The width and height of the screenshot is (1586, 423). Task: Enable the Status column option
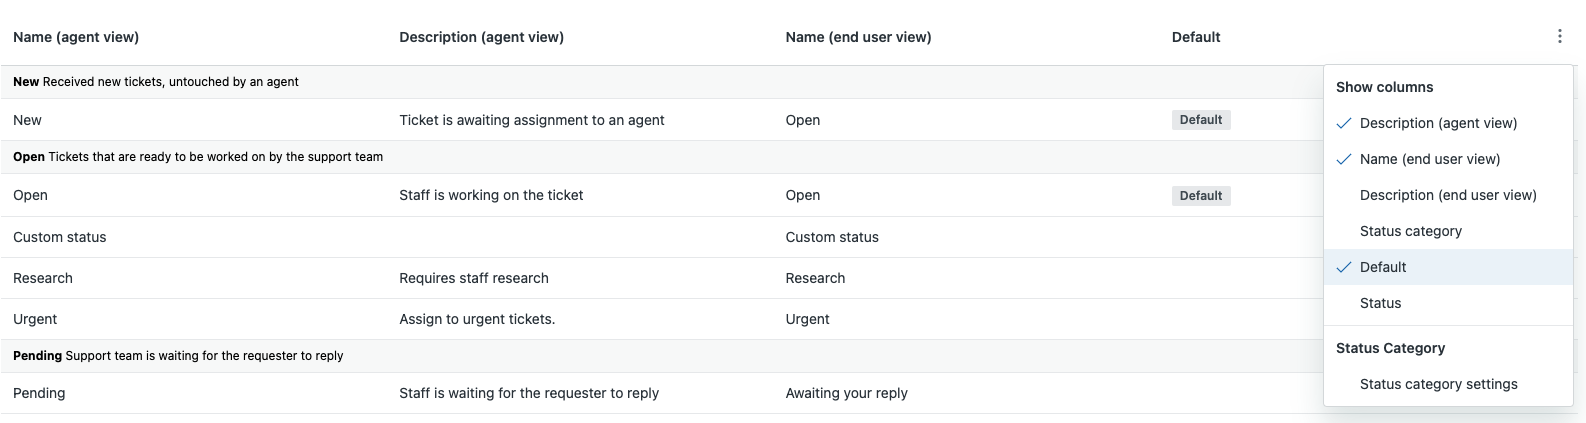[1380, 303]
